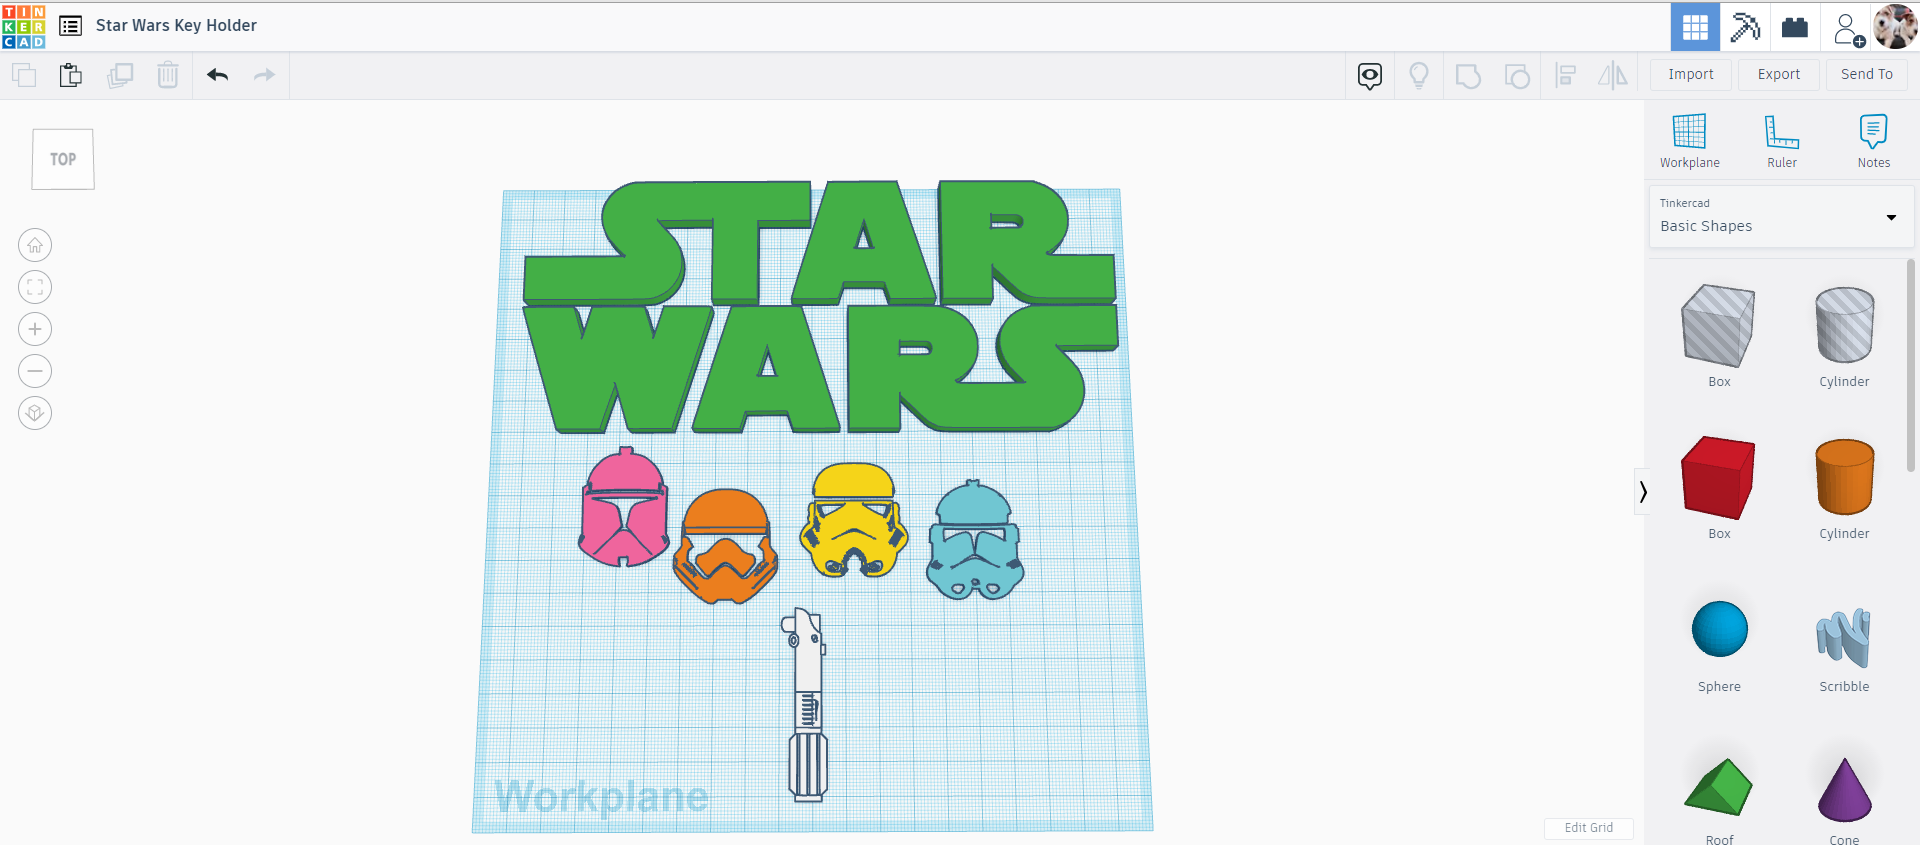Image resolution: width=1920 pixels, height=845 pixels.
Task: Click the Home view button
Action: pos(35,245)
